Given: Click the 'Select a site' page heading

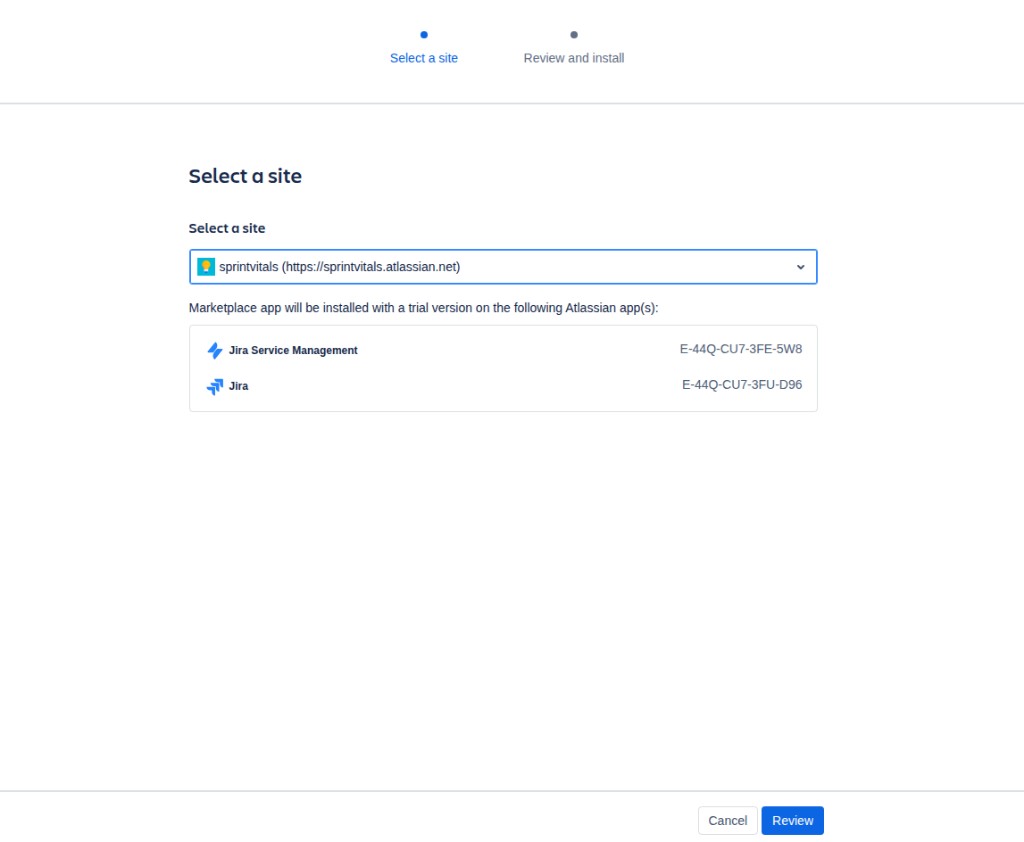Looking at the screenshot, I should pyautogui.click(x=245, y=176).
